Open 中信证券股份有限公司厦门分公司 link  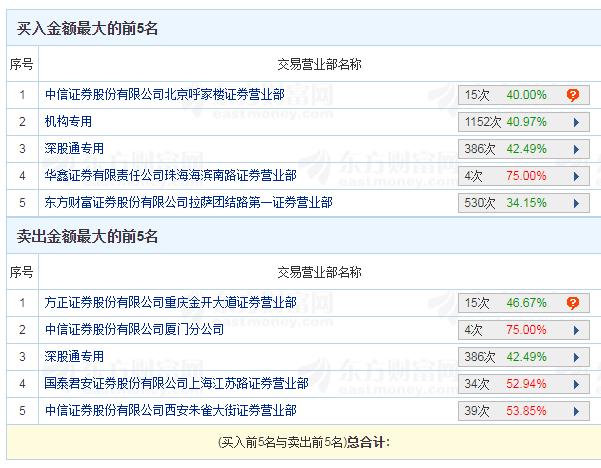134,329
